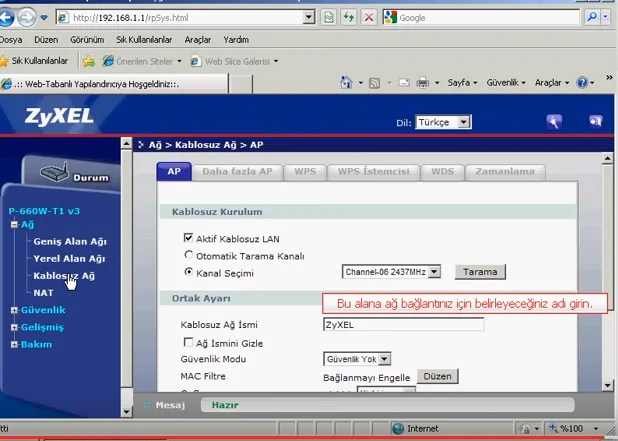
Task: Open the address bar history dropdown
Action: click(309, 18)
